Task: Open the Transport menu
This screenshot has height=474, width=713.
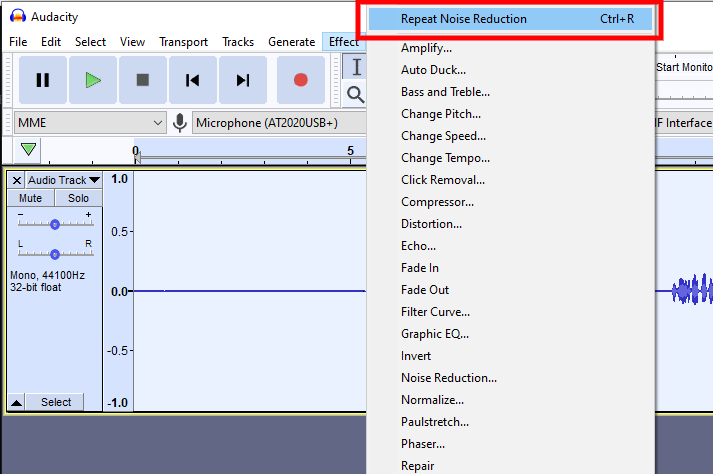Action: [183, 42]
